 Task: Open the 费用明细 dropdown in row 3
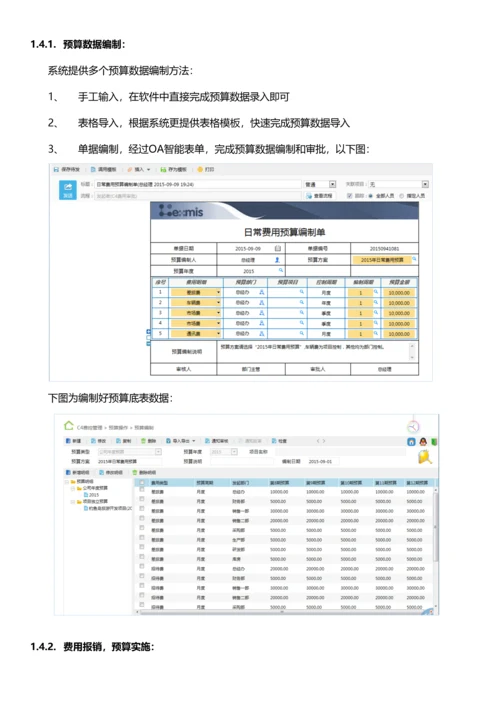[219, 313]
